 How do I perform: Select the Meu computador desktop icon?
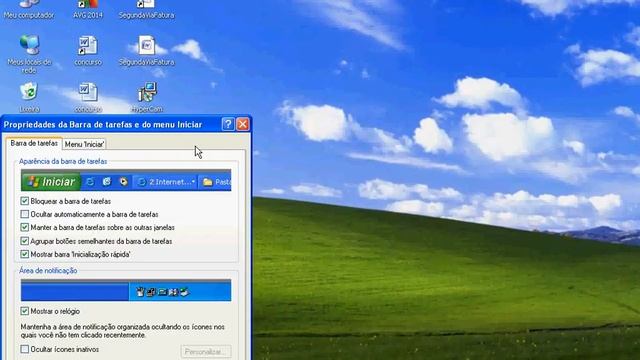(x=29, y=9)
